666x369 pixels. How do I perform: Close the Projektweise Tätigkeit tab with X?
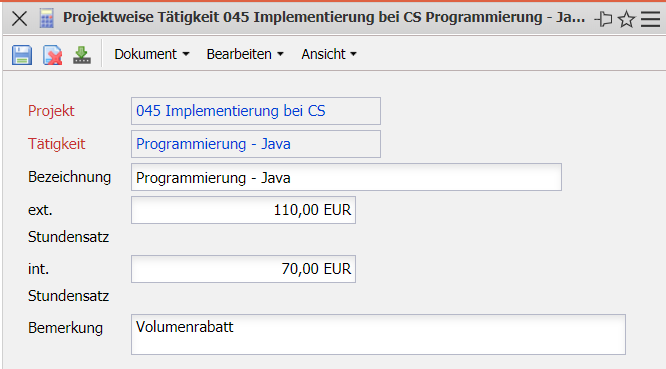coord(20,19)
